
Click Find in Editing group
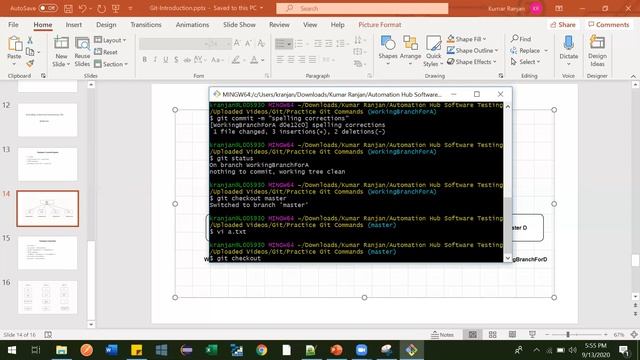[521, 39]
